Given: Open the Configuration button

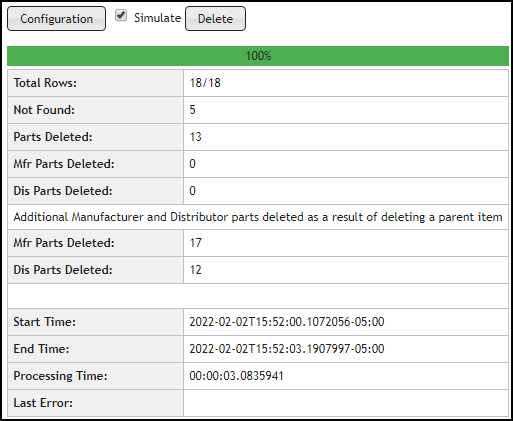Looking at the screenshot, I should (56, 19).
